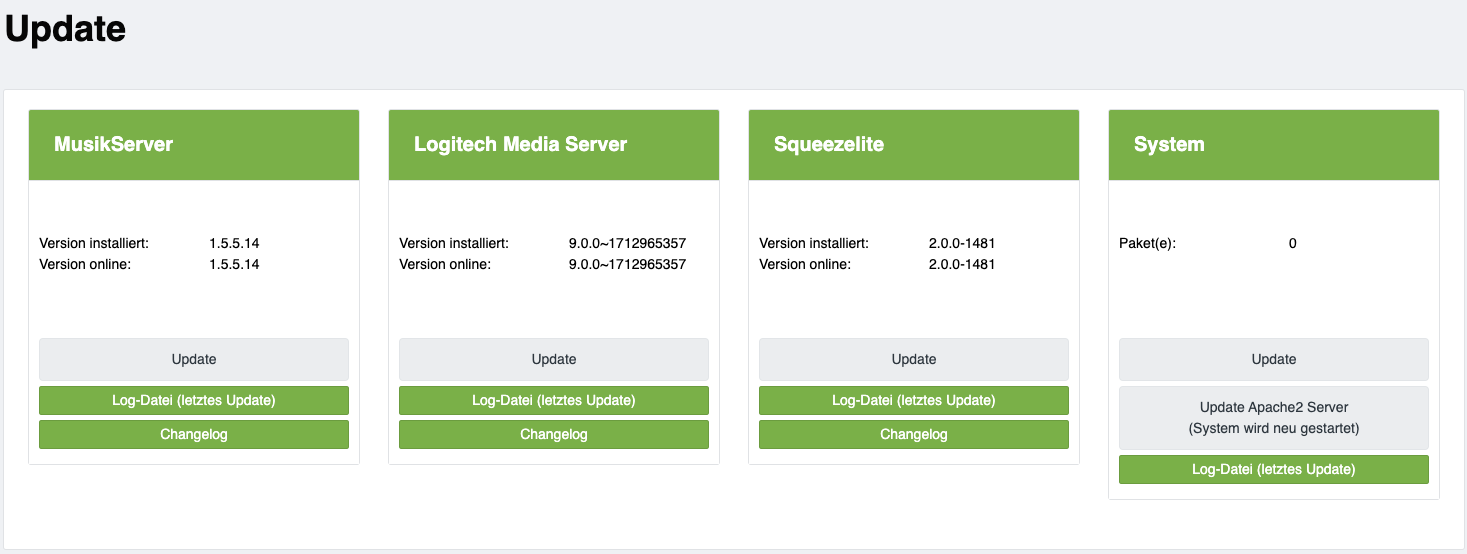The width and height of the screenshot is (1467, 554).
Task: Click Update button in MusikServer card
Action: (x=194, y=359)
